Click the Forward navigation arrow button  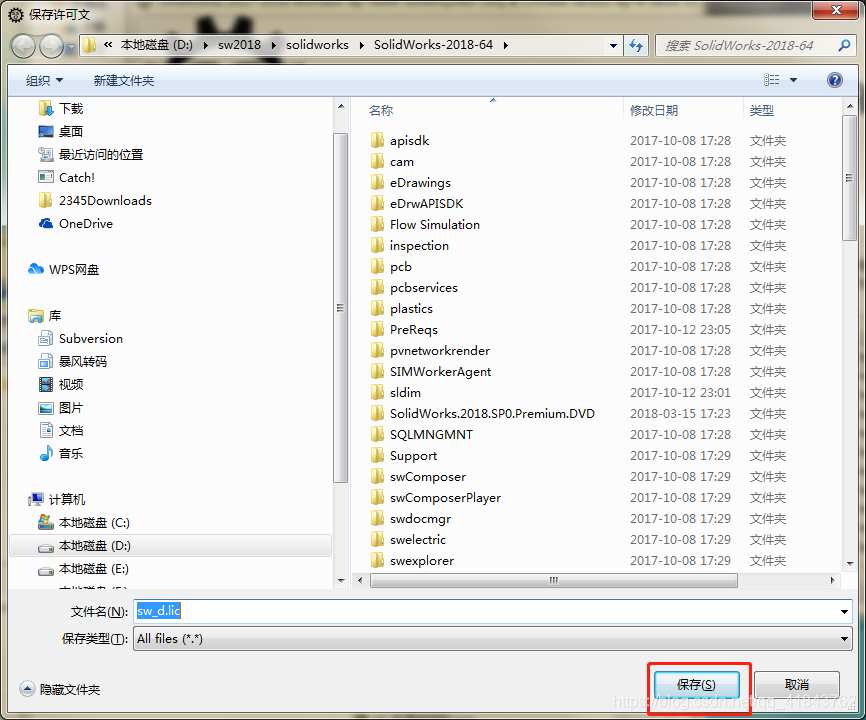pyautogui.click(x=51, y=46)
